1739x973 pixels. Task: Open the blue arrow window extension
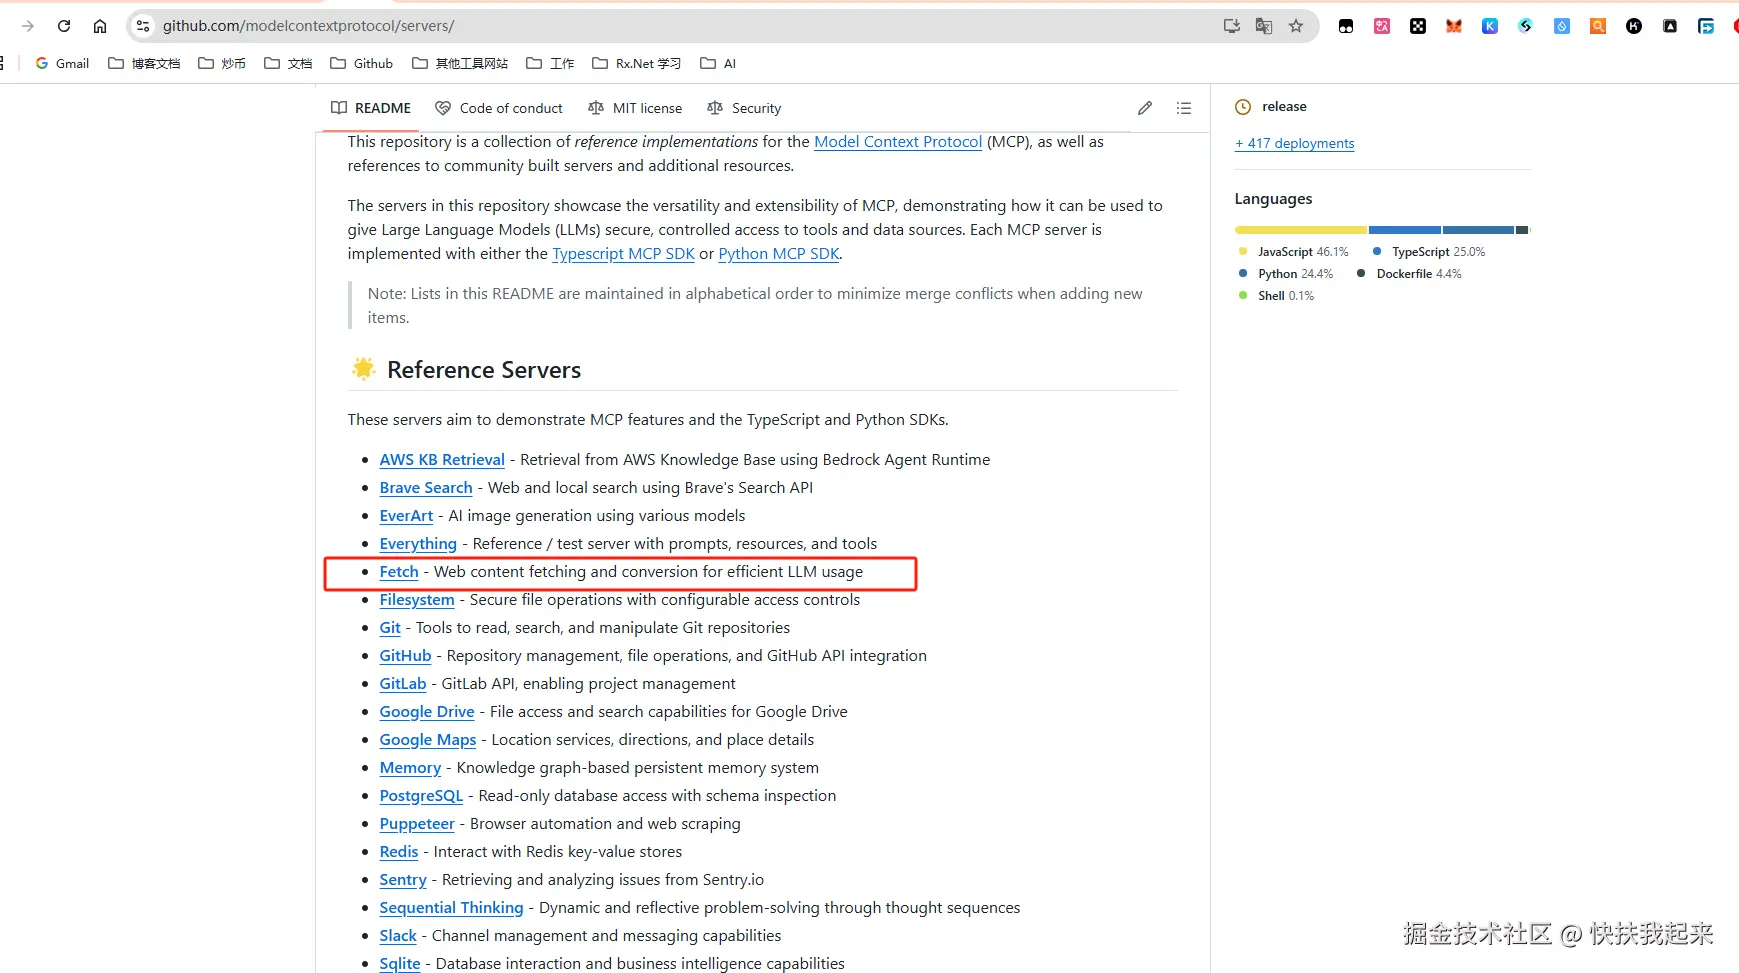1706,26
